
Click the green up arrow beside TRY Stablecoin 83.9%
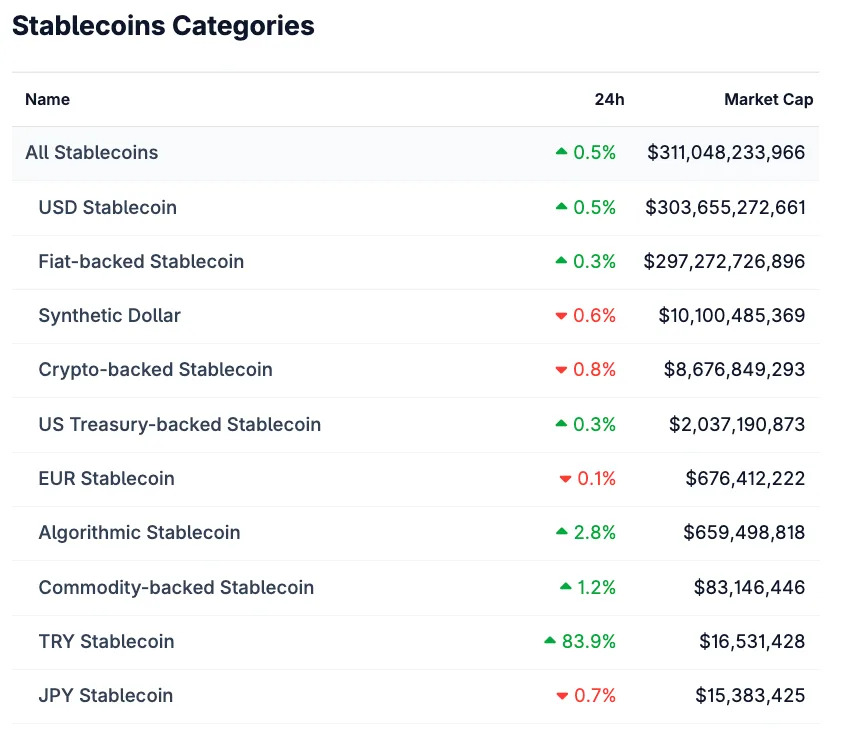[x=550, y=641]
